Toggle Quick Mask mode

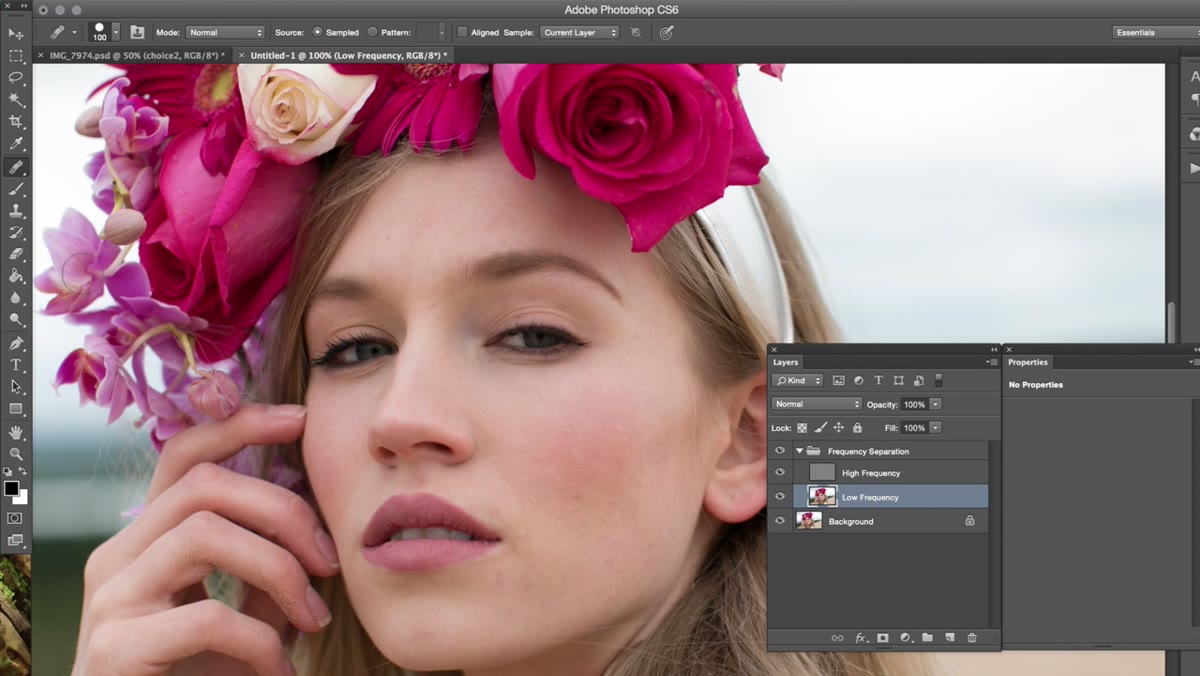(x=15, y=518)
